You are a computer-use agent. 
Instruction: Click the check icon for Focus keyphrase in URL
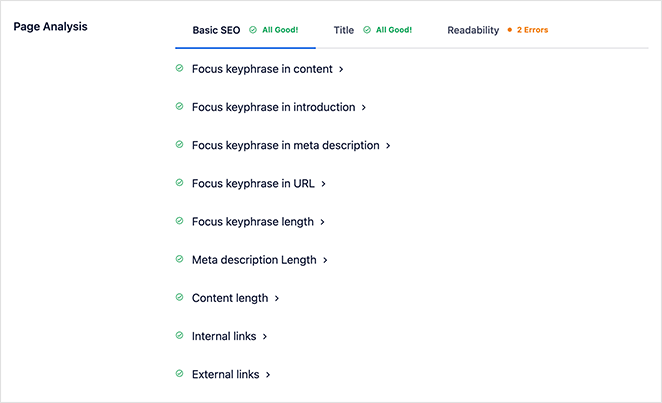pos(179,183)
